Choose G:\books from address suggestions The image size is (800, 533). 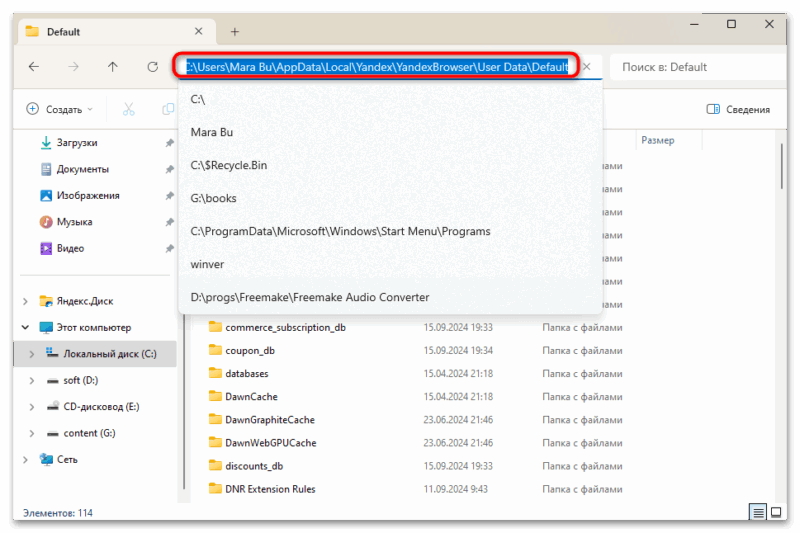point(390,198)
